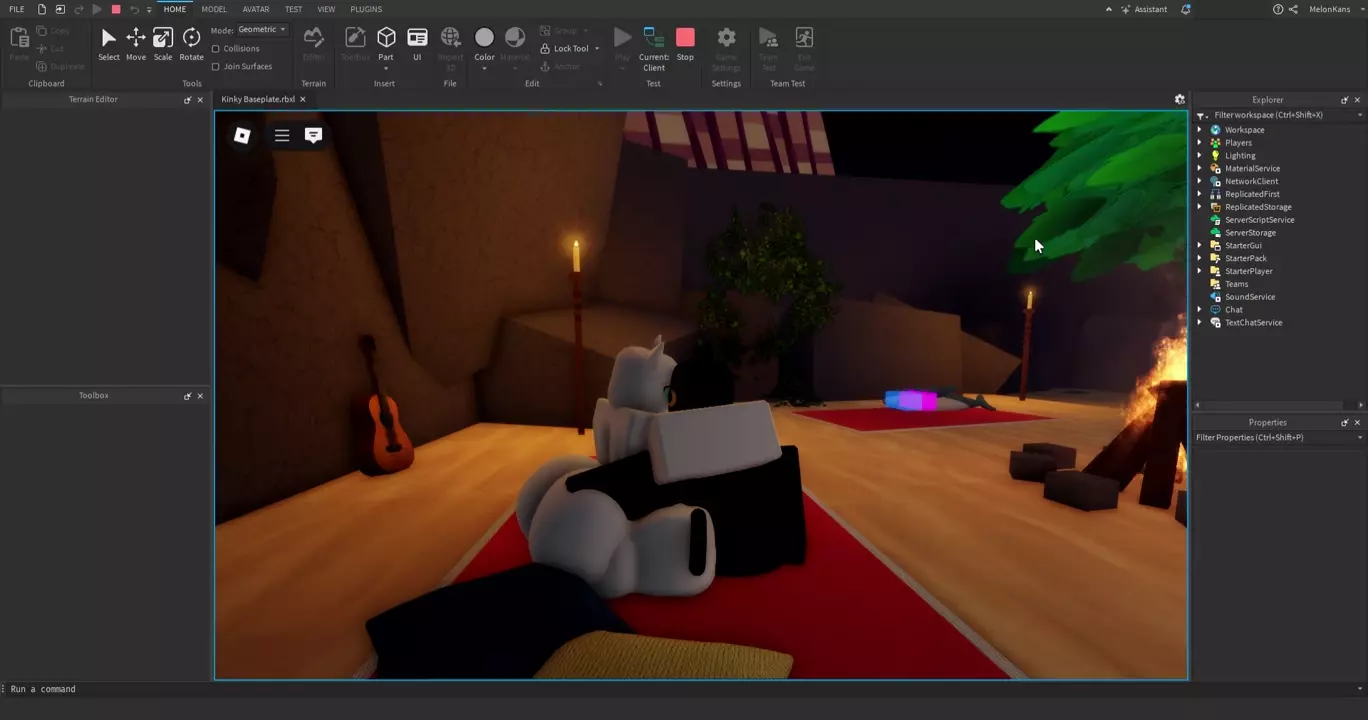Enable the Collisions checkbox
1368x720 pixels.
216,49
